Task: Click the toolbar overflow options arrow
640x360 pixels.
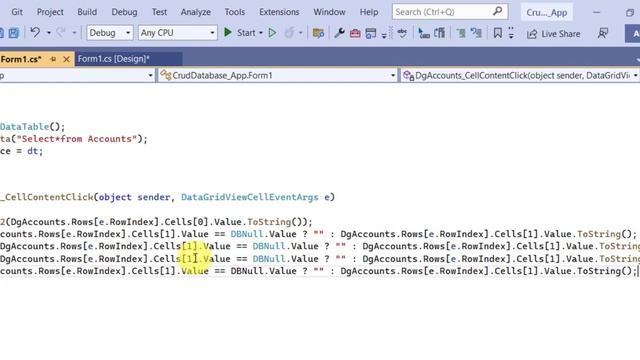Action: pyautogui.click(x=384, y=36)
